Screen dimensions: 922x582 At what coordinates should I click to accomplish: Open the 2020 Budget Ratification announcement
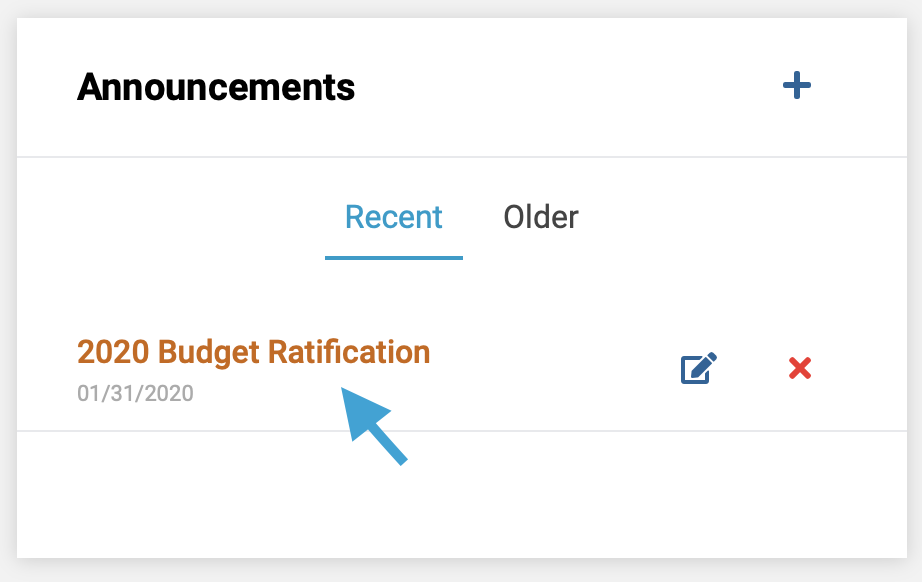pyautogui.click(x=253, y=352)
